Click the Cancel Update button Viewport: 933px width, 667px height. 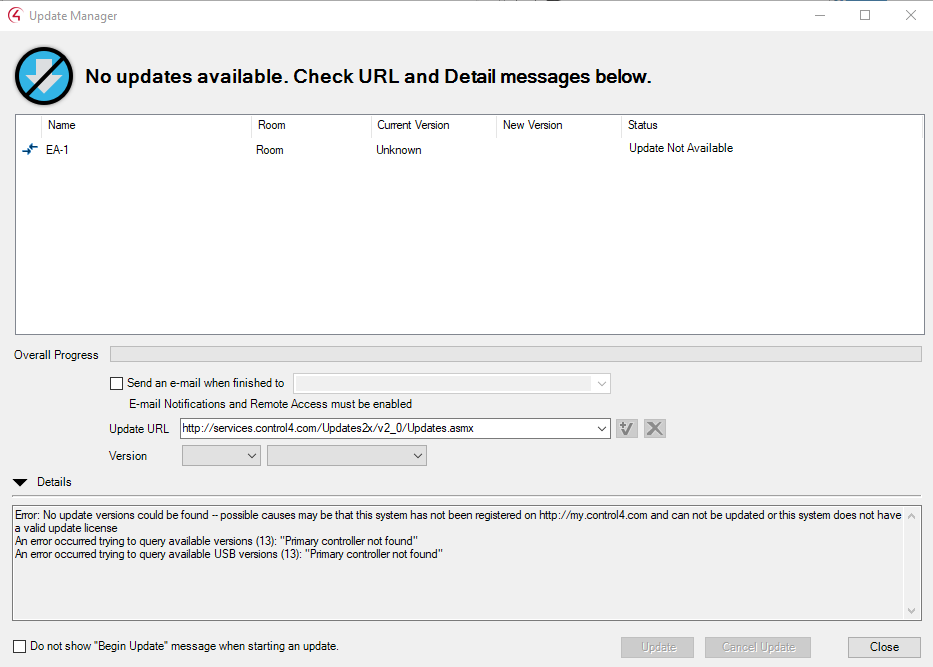758,647
